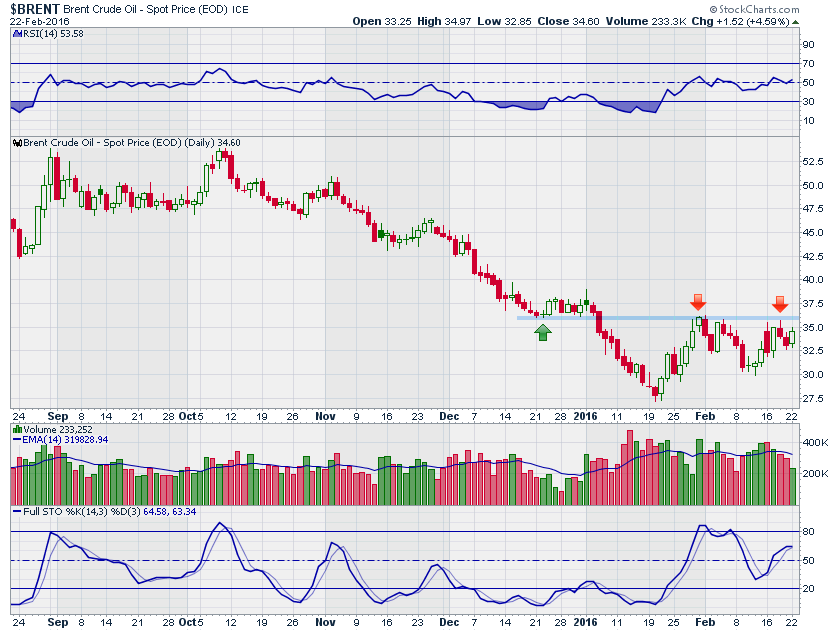The image size is (832, 632).
Task: Click the volume bars icon next to Volume 233,252
Action: [x=18, y=429]
